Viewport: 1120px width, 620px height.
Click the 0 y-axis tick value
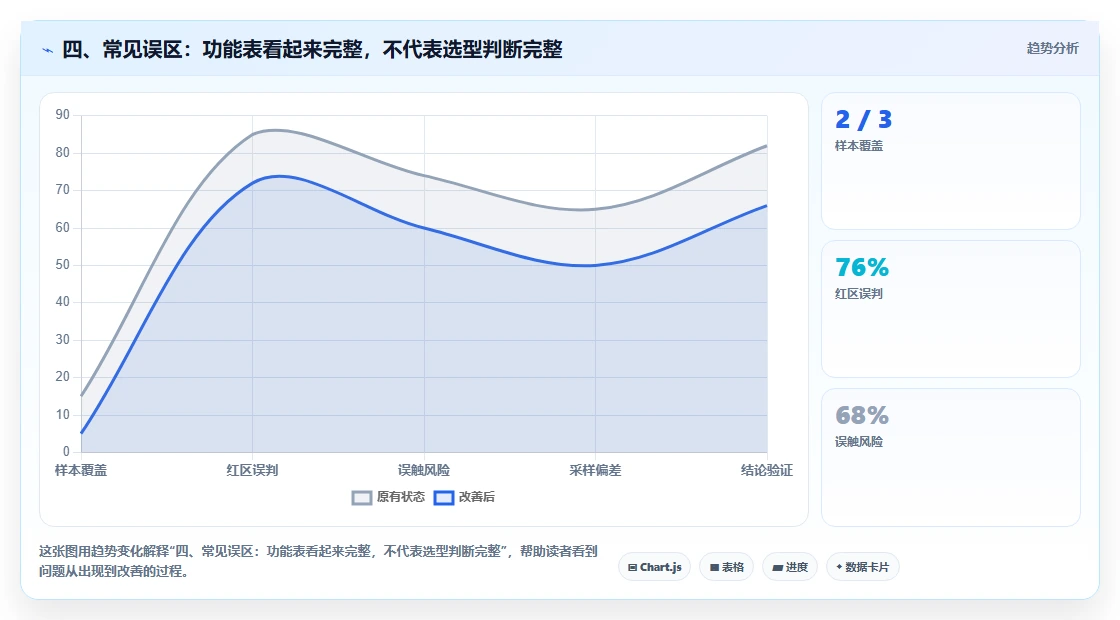point(66,451)
